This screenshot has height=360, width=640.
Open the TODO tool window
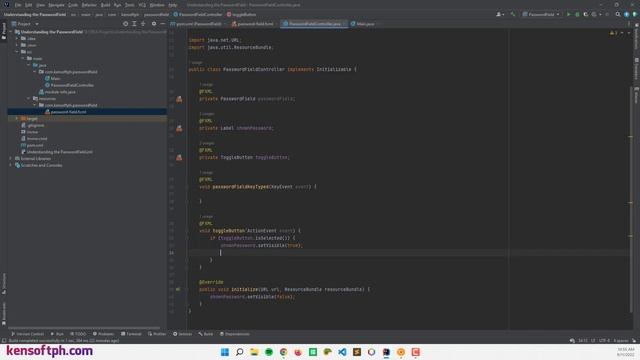(x=78, y=334)
